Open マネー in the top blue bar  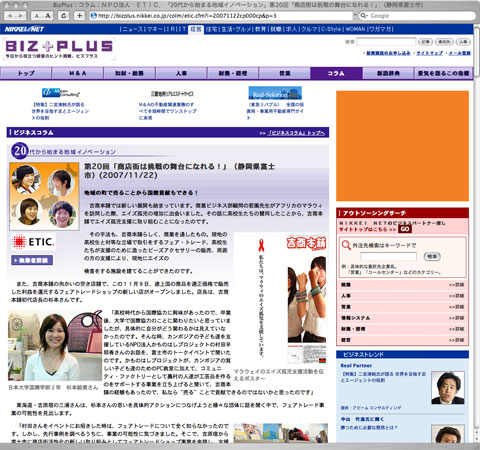point(154,29)
